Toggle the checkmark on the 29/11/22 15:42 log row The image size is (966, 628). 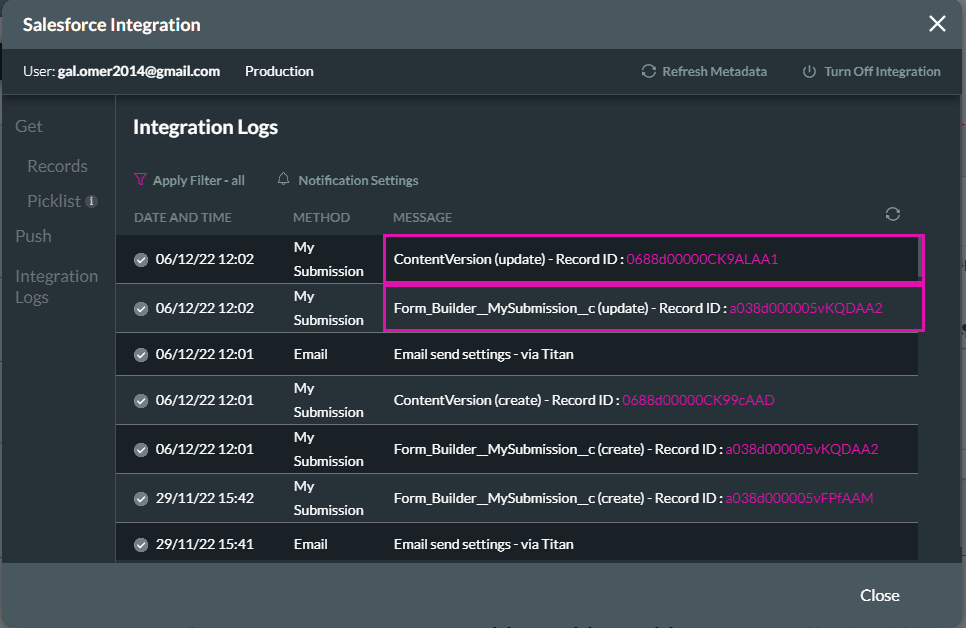(141, 497)
